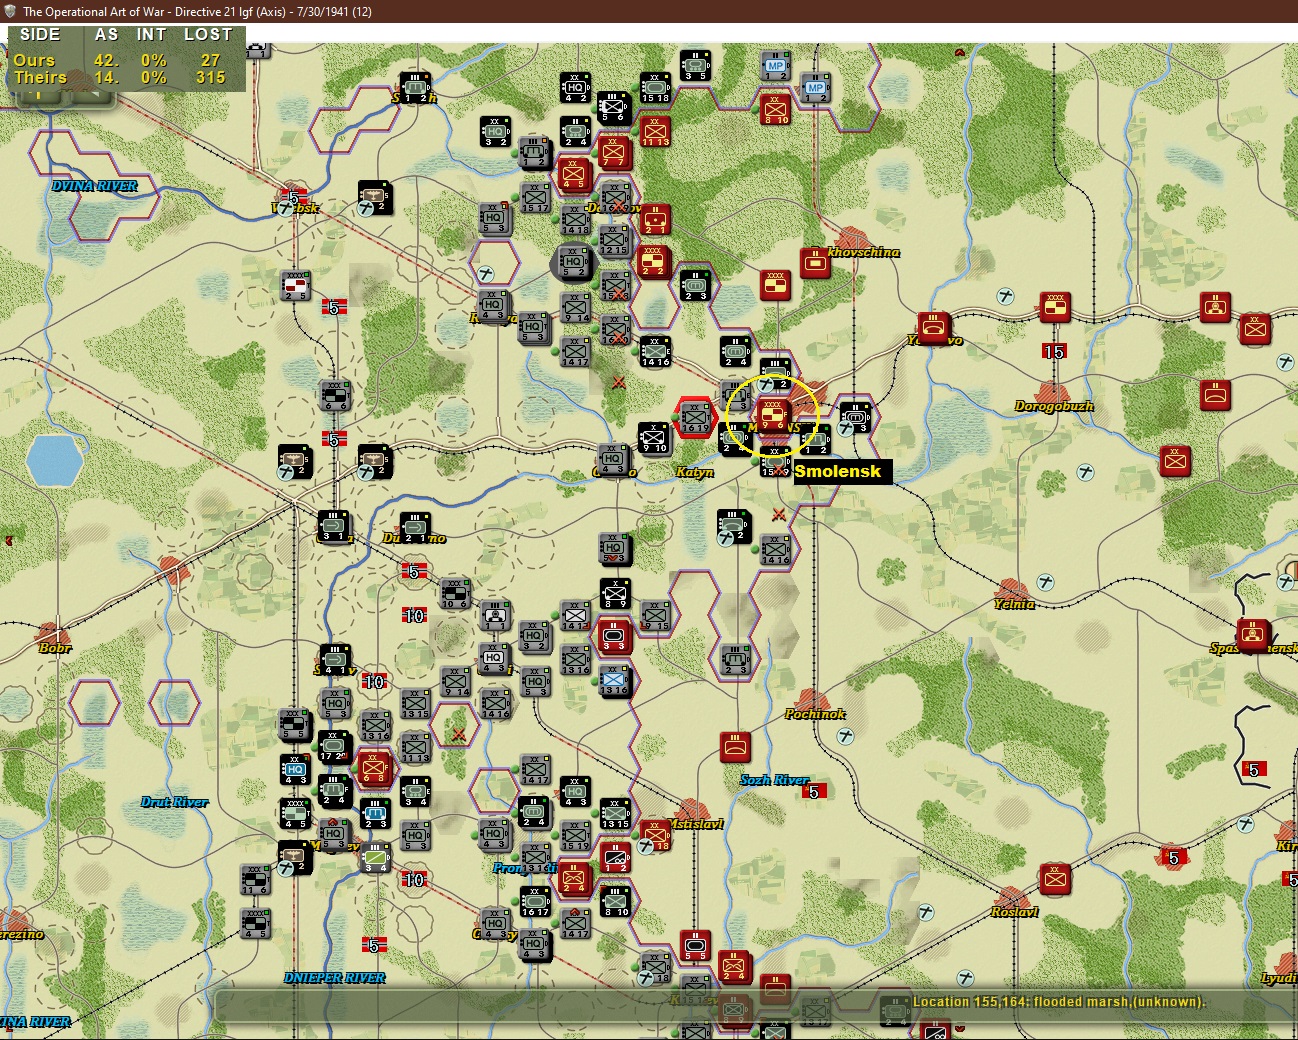Screen dimensions: 1298x1040
Task: Click the Soviet 7-7 infantry division
Action: 613,151
